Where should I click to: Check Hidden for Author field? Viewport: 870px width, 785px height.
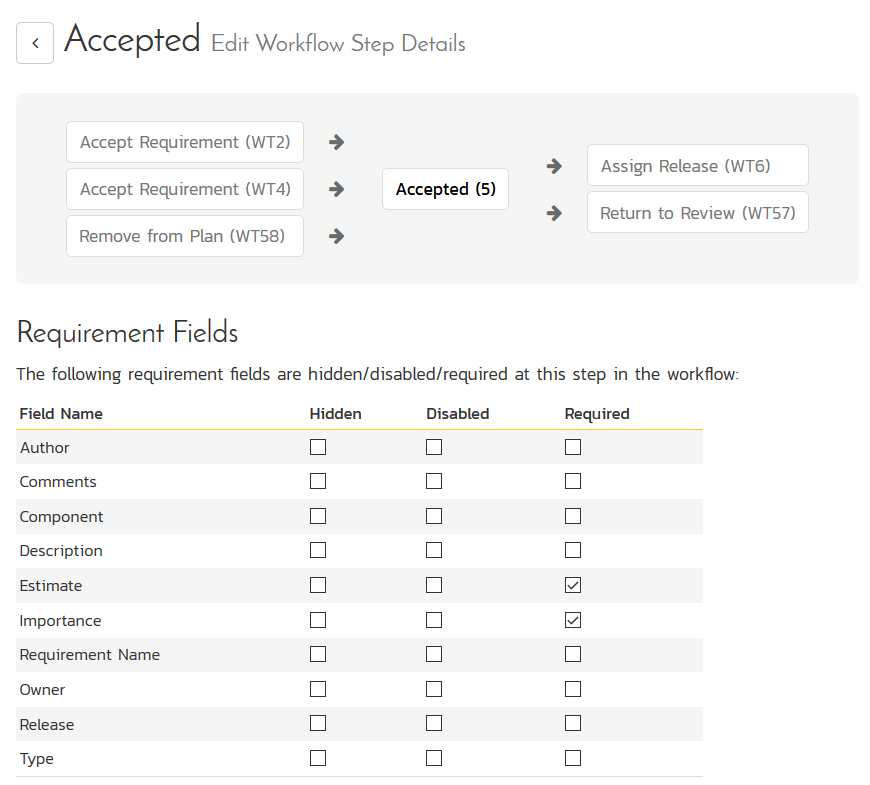(x=318, y=448)
